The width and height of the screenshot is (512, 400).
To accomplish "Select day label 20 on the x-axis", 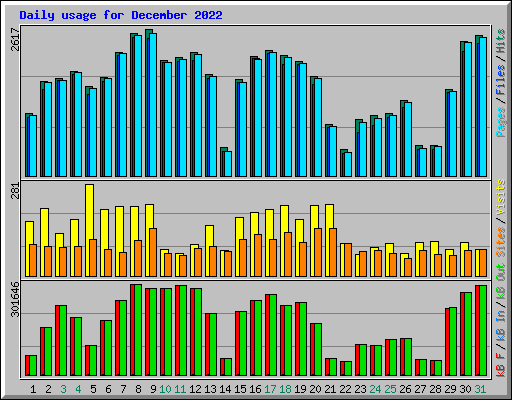I will [315, 389].
